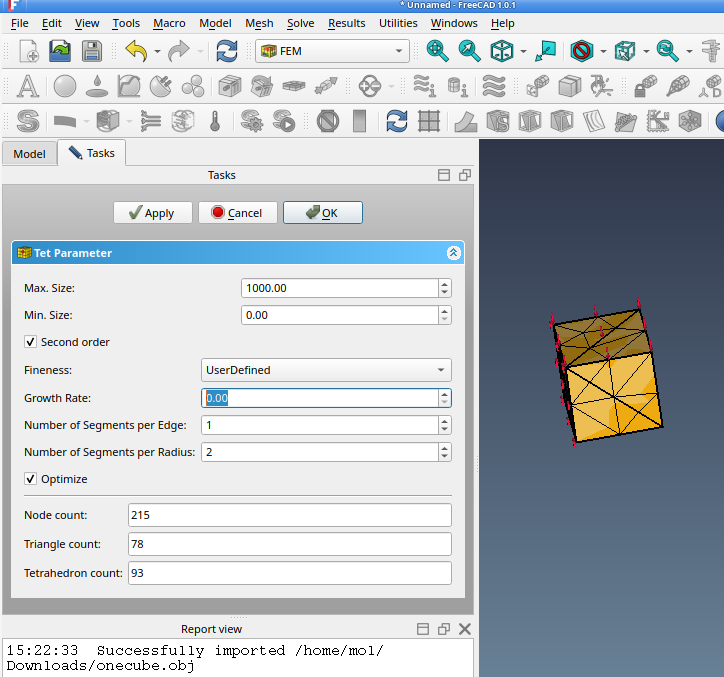Decrease the Min. Size spinner value

(x=444, y=319)
